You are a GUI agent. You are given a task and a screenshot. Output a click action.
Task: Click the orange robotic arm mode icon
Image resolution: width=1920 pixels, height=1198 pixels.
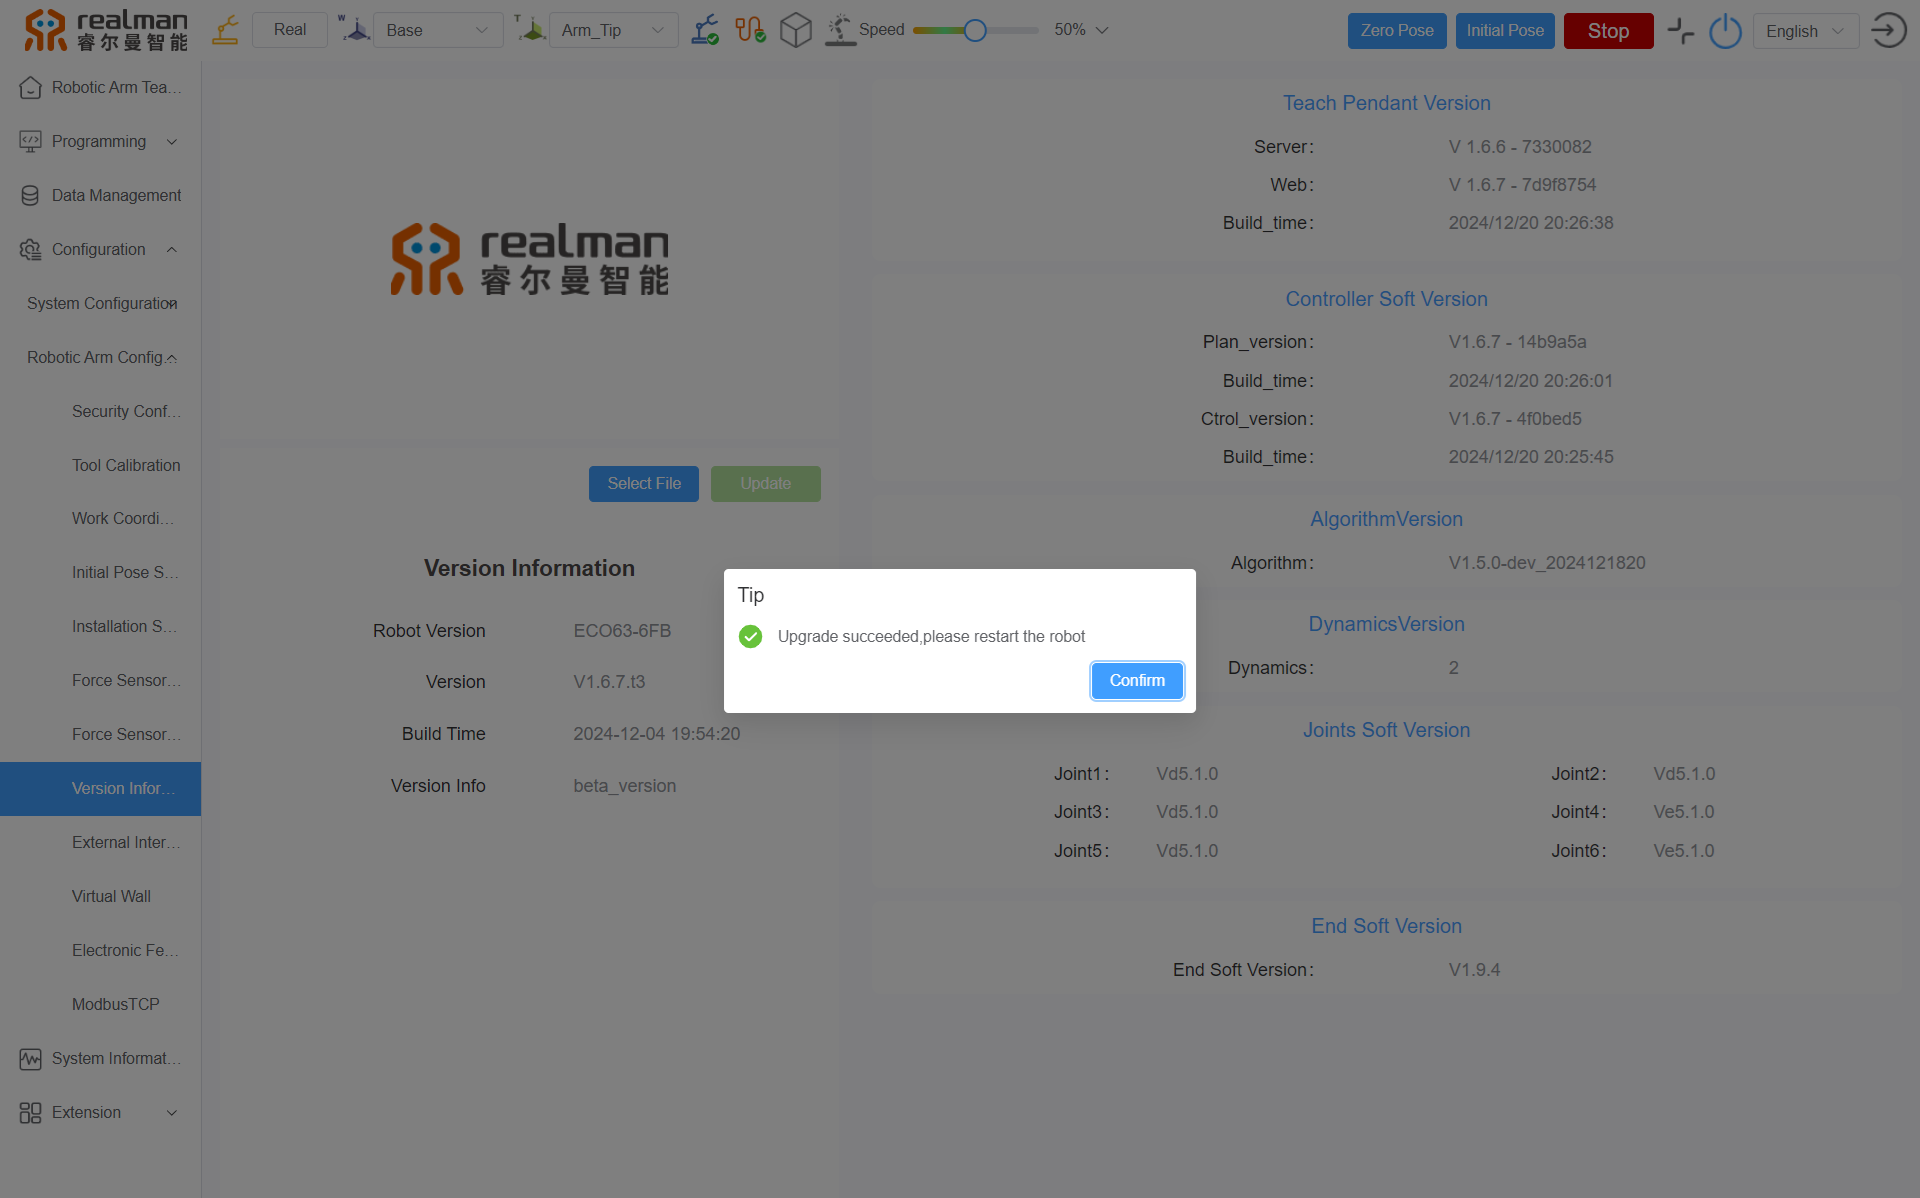226,30
